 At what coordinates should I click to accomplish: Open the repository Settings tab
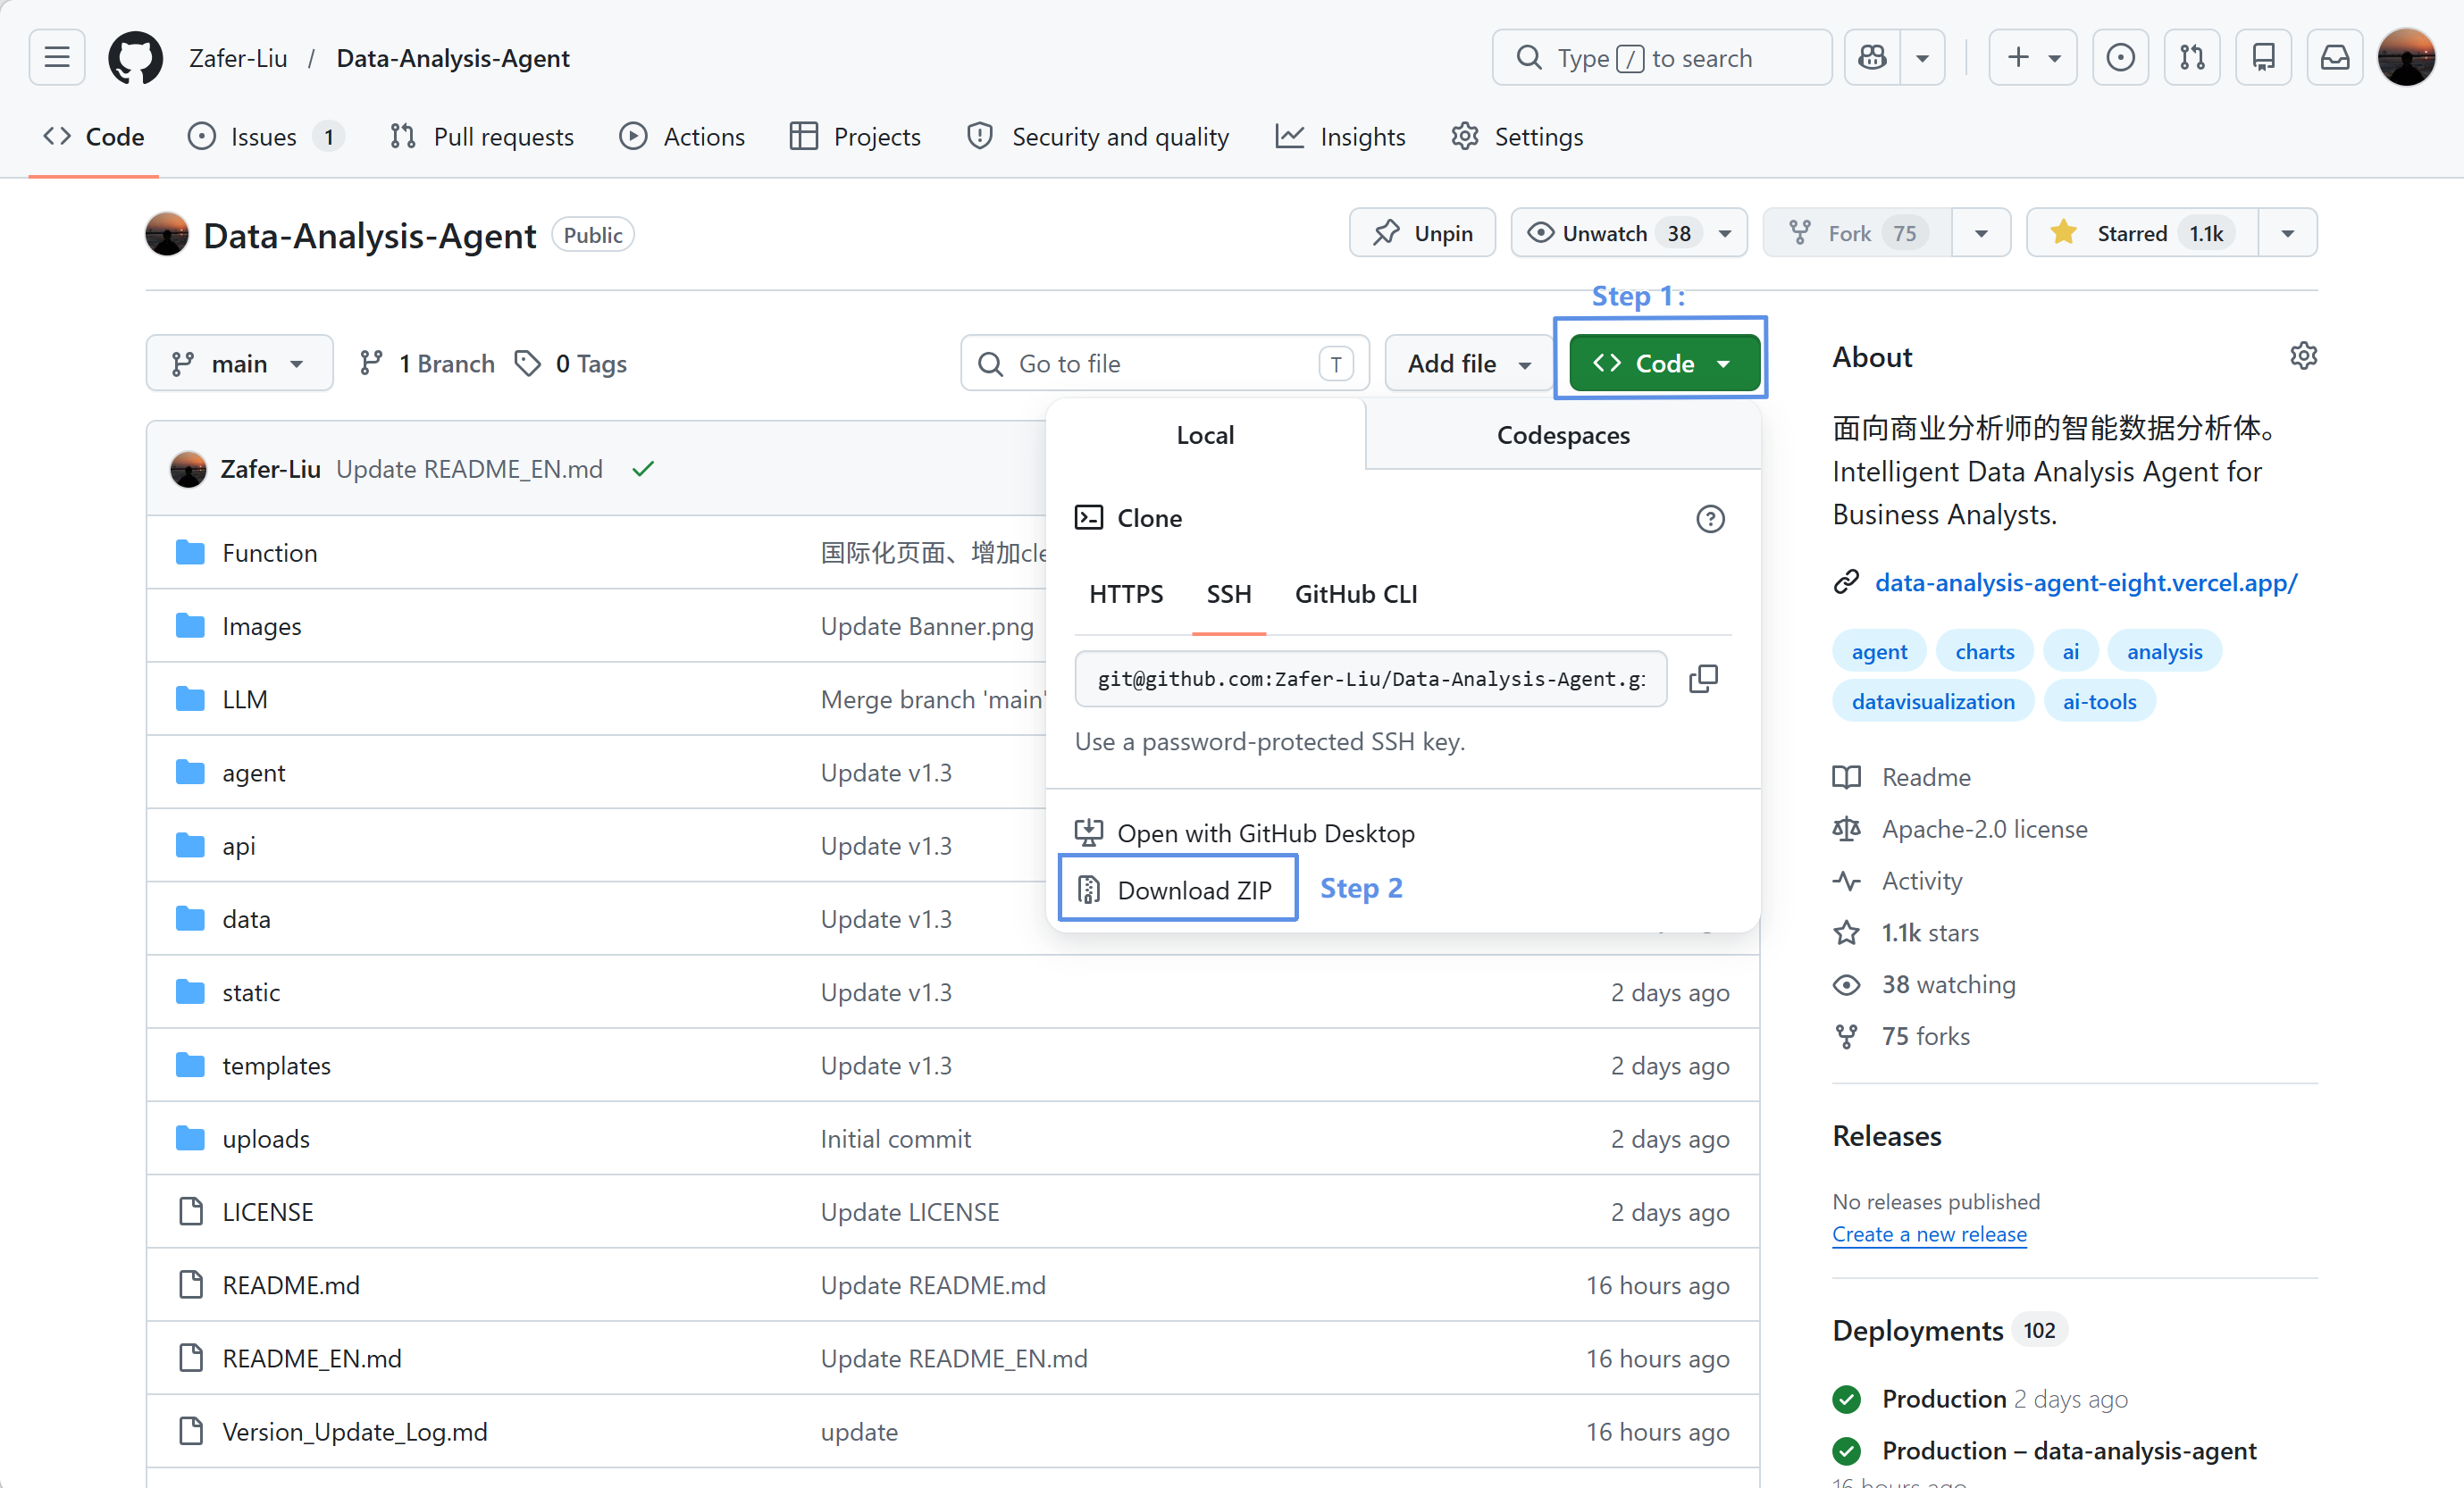1517,136
